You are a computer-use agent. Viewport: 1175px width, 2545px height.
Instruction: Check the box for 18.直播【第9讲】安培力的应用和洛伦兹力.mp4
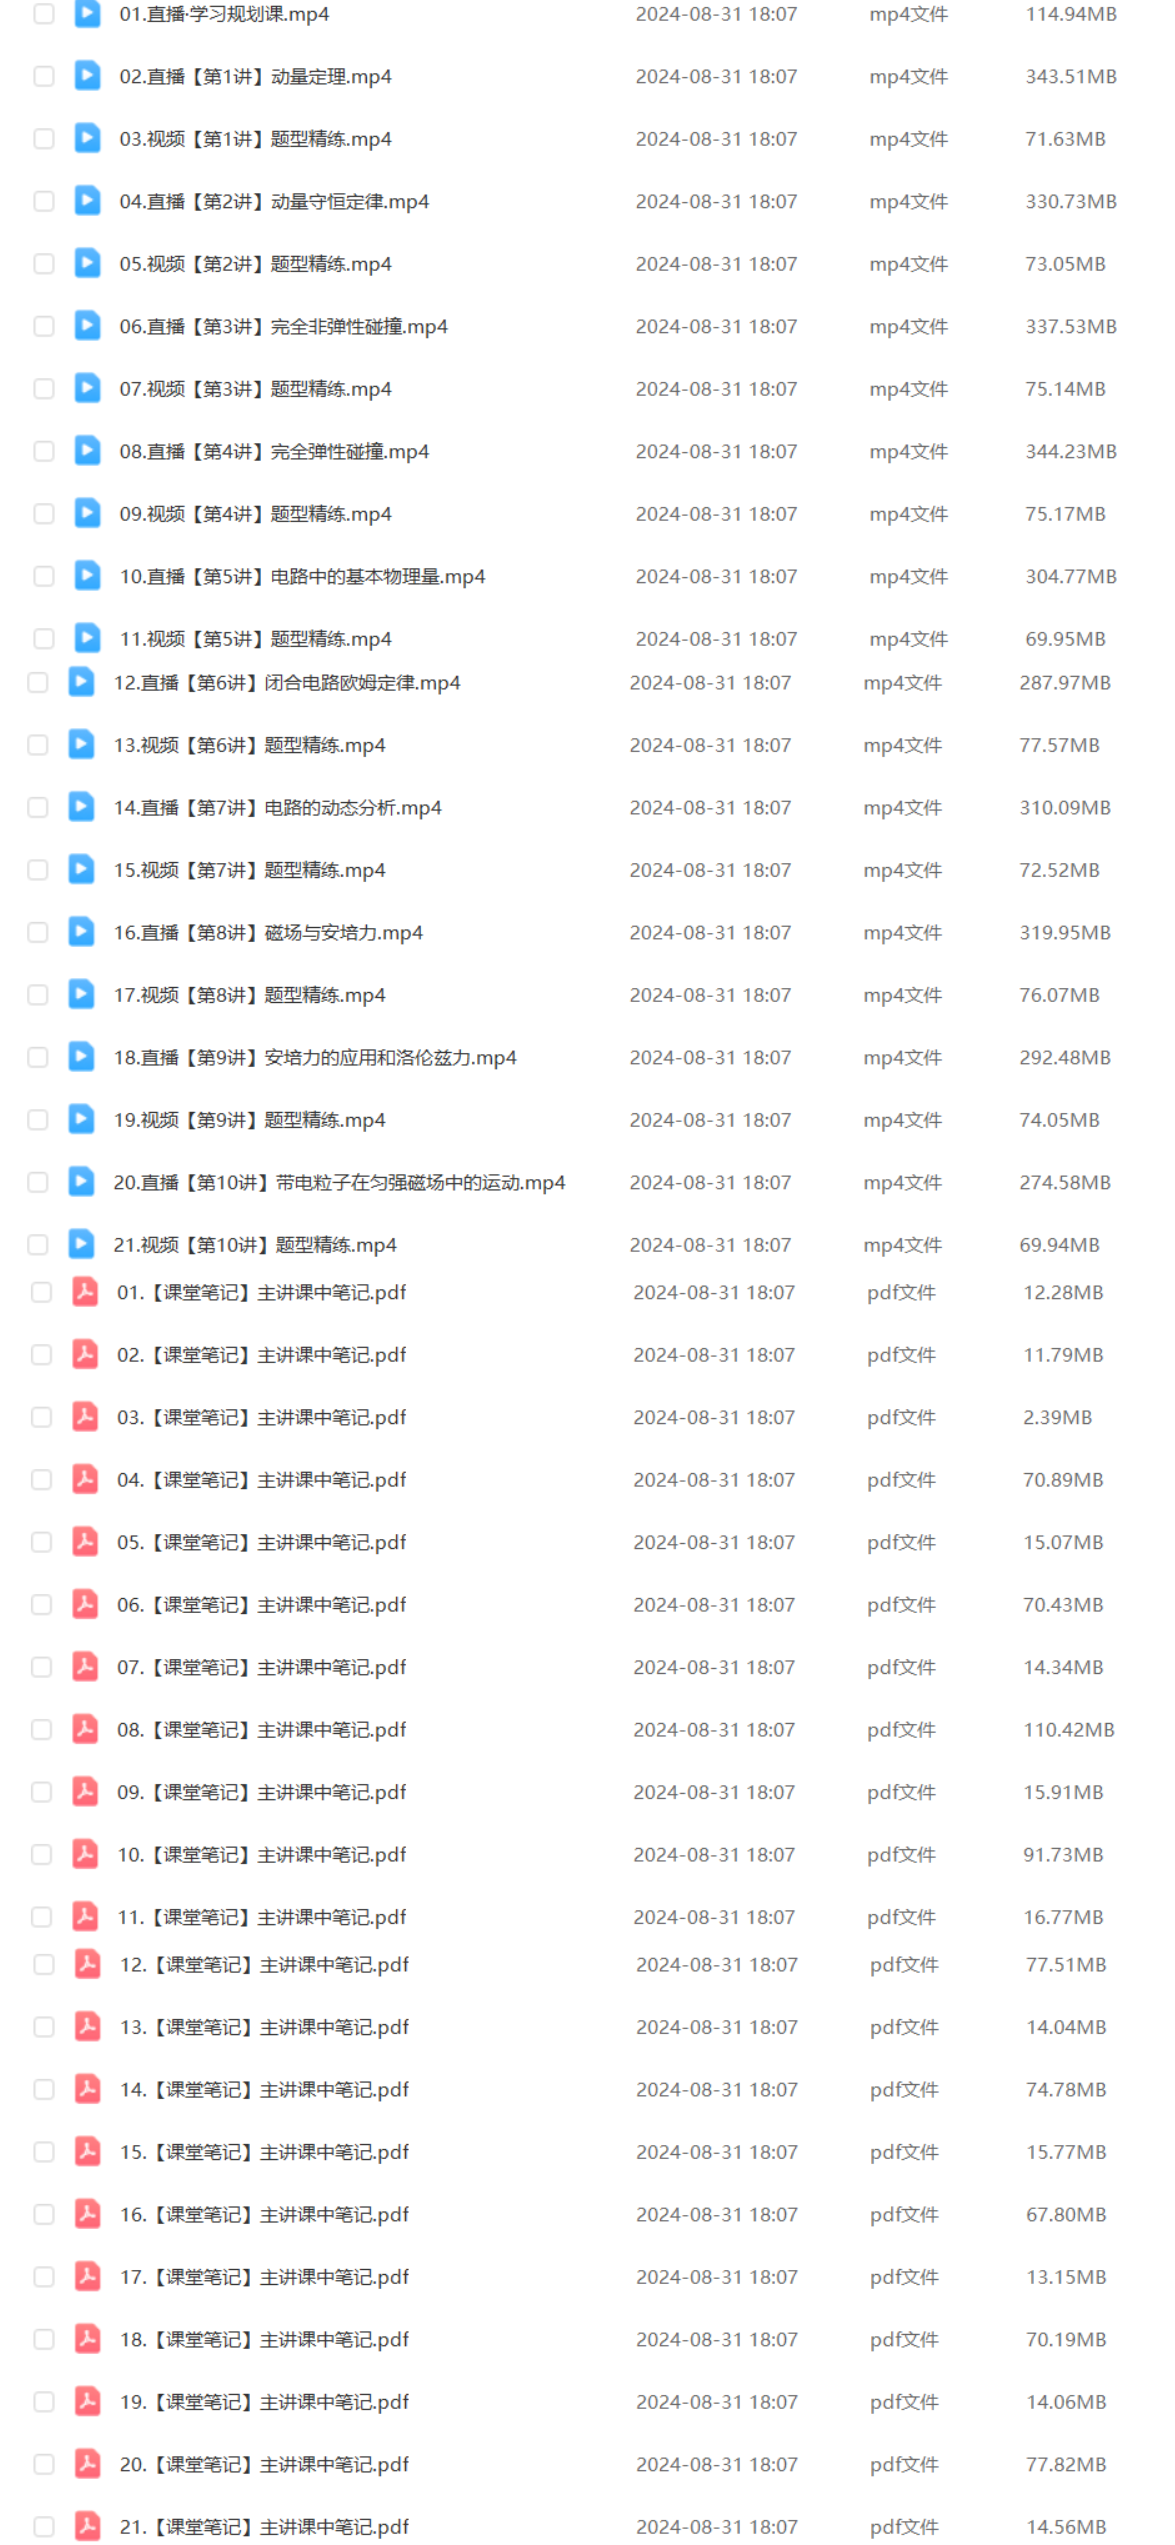[38, 1057]
